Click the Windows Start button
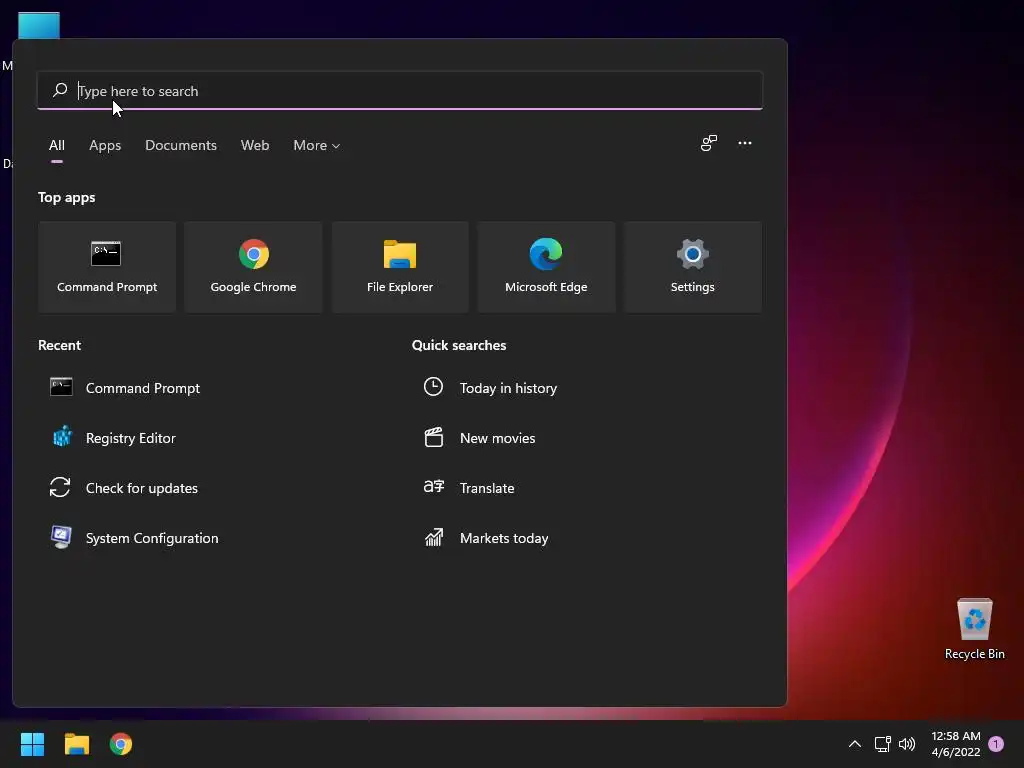This screenshot has width=1024, height=768. click(x=32, y=744)
